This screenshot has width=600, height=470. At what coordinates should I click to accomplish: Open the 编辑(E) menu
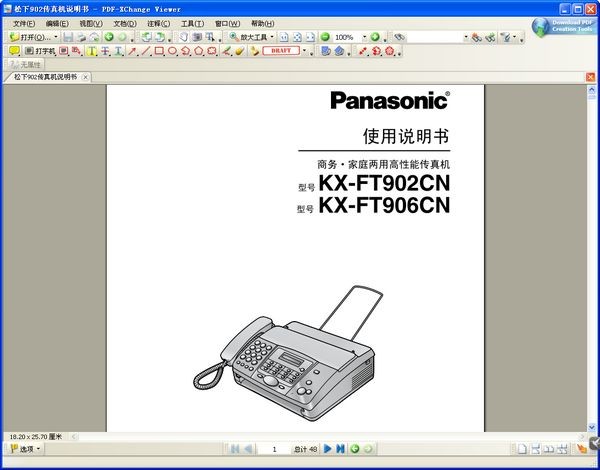tap(57, 24)
